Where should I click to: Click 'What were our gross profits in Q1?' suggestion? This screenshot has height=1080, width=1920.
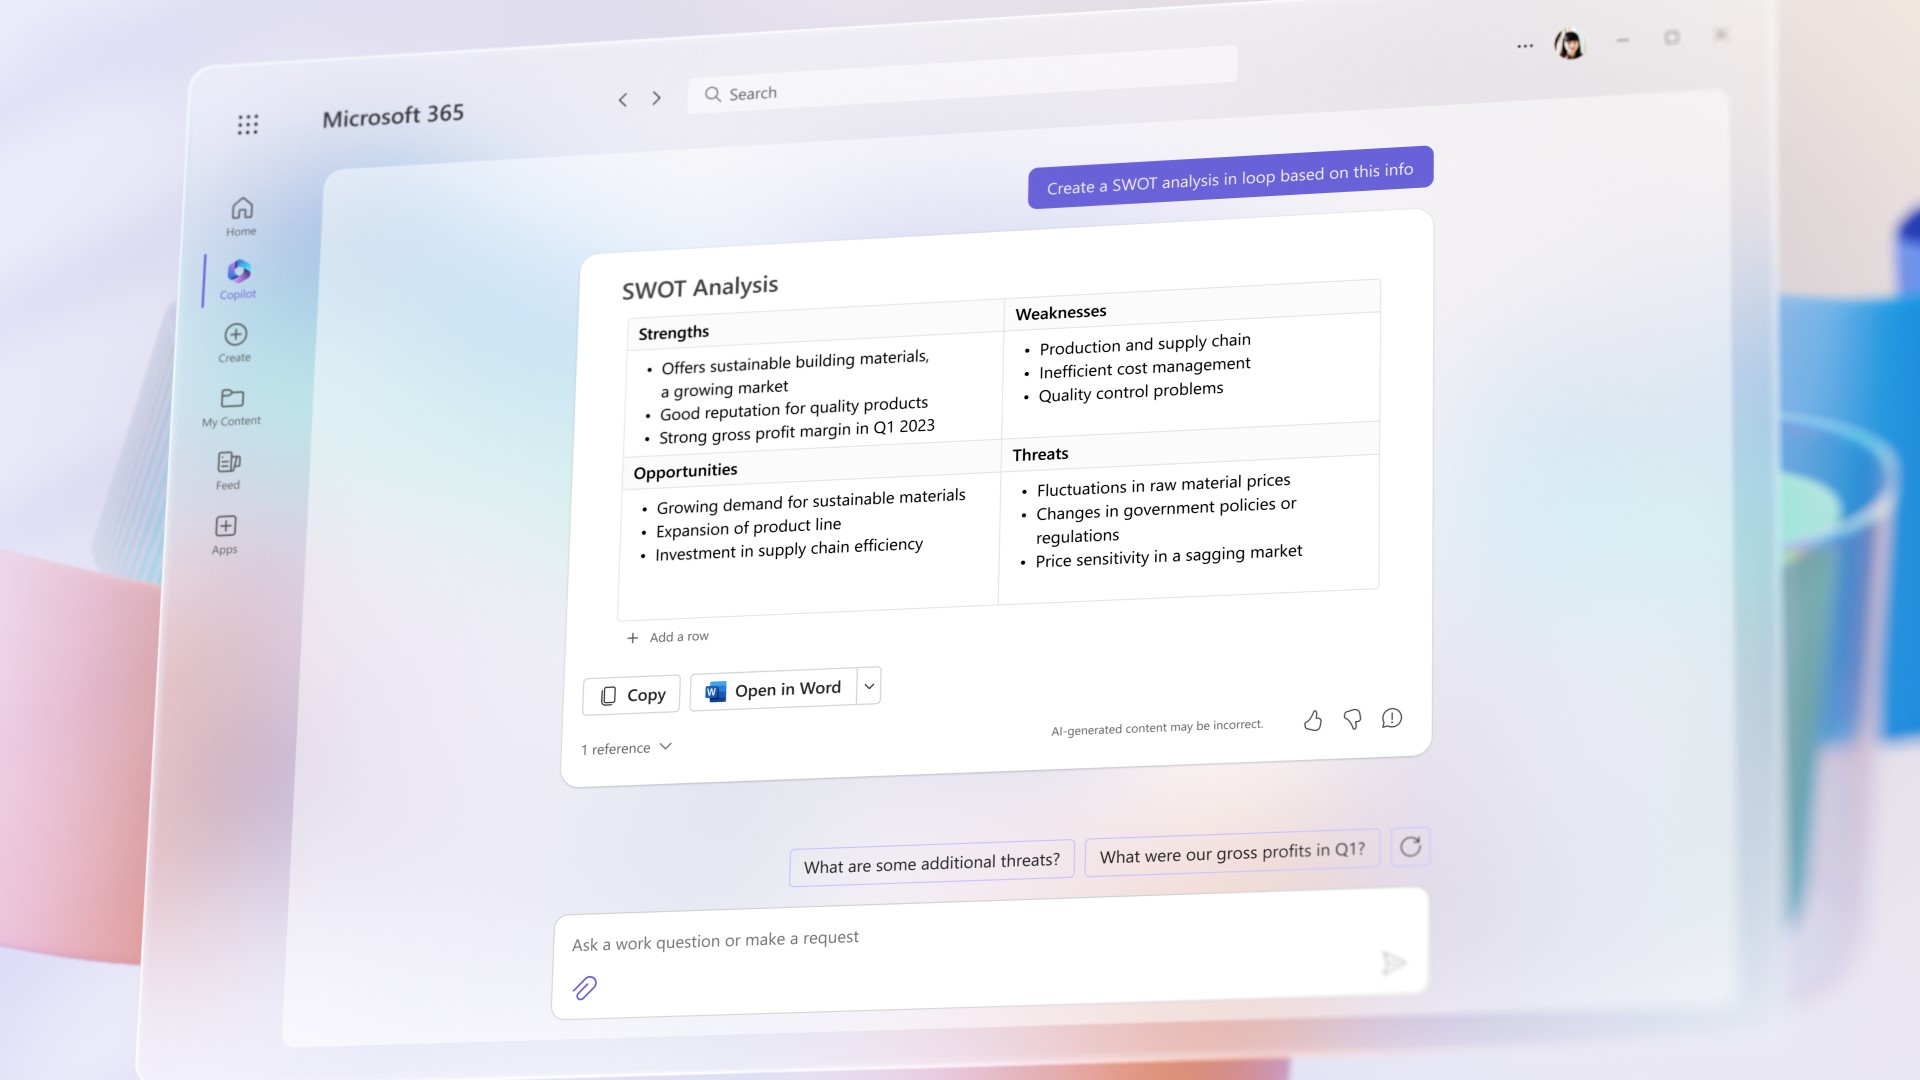1232,849
